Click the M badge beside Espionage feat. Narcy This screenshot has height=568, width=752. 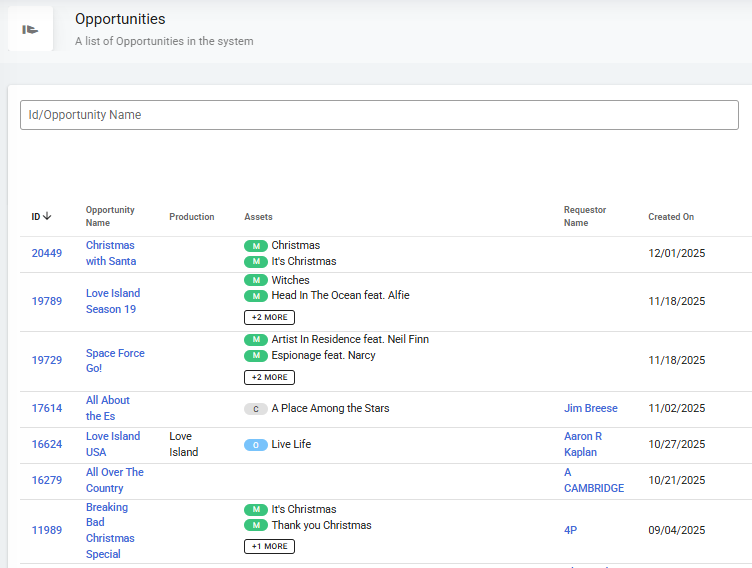point(256,355)
